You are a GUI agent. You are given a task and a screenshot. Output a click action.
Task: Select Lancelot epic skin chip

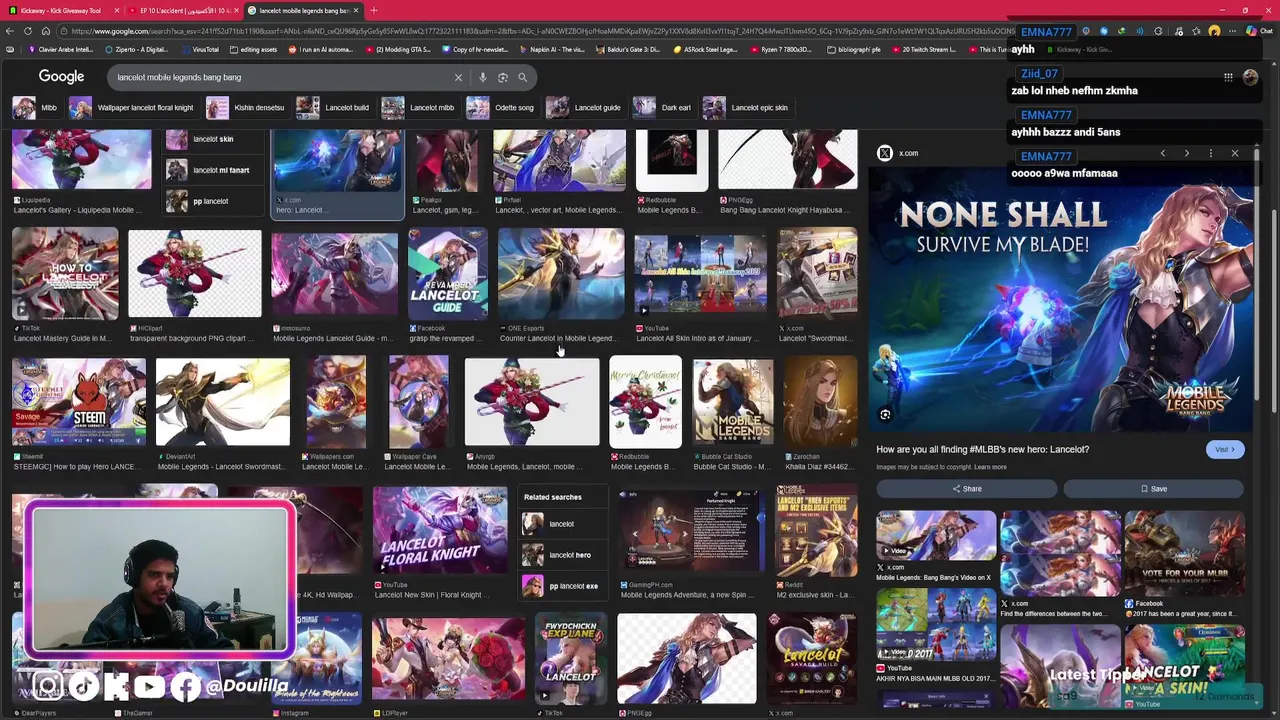coord(746,108)
